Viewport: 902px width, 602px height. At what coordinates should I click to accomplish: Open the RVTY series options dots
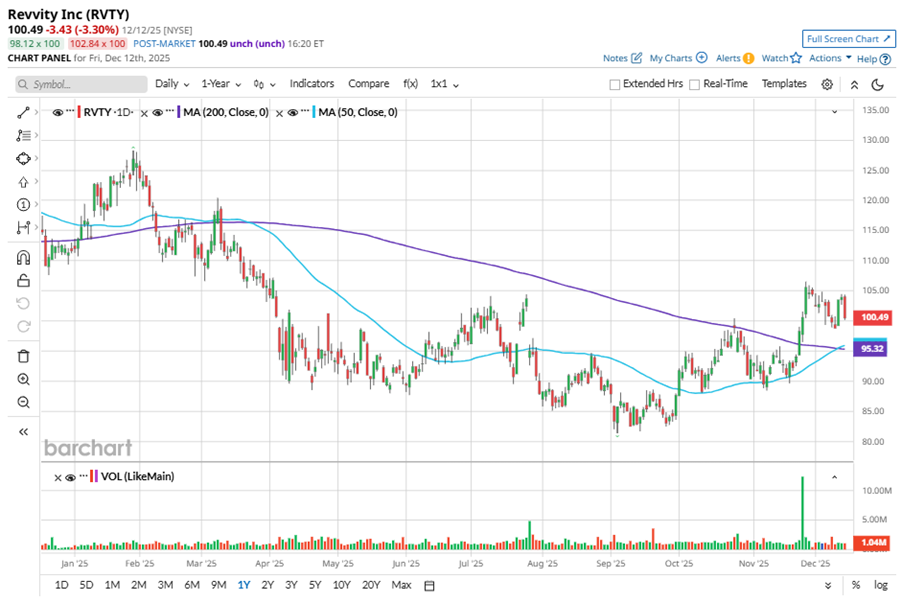pos(70,111)
